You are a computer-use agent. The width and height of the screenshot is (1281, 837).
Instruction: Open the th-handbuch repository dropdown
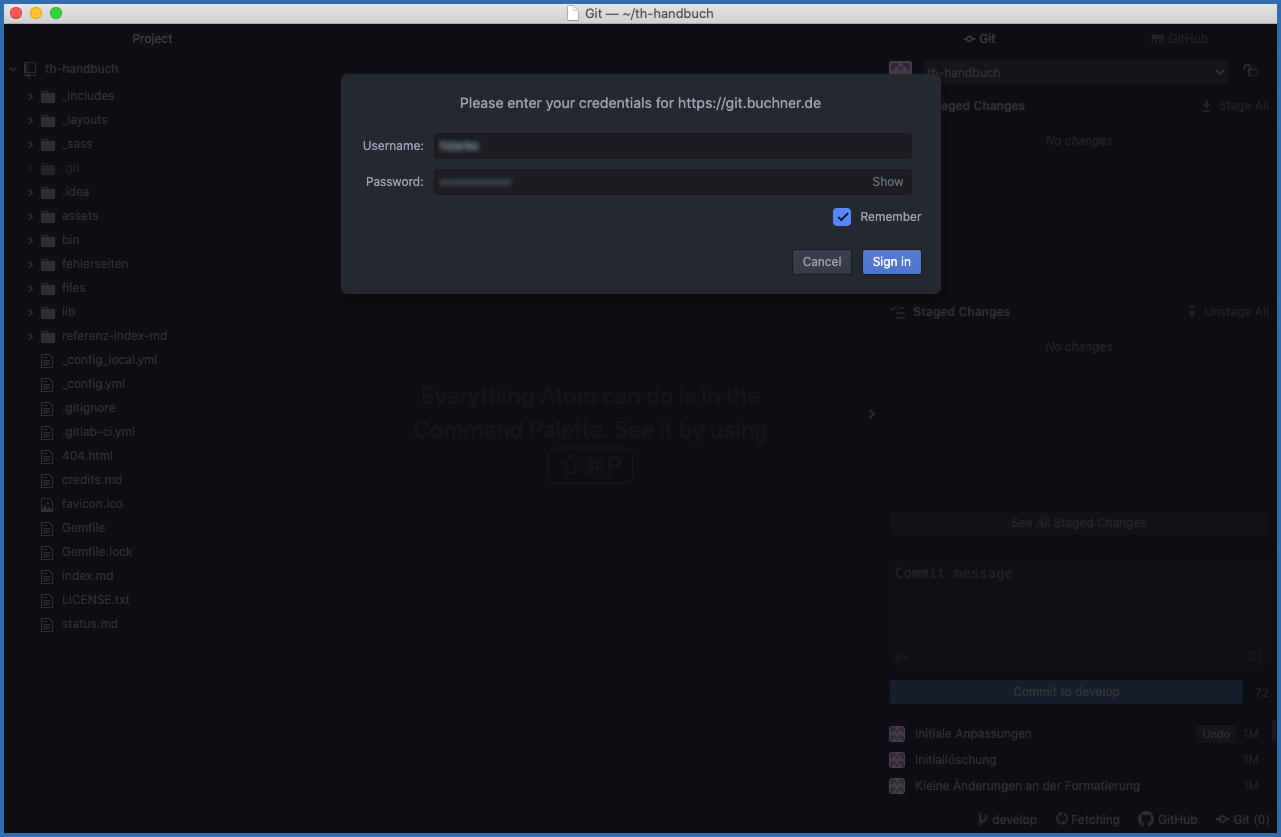[x=1074, y=72]
